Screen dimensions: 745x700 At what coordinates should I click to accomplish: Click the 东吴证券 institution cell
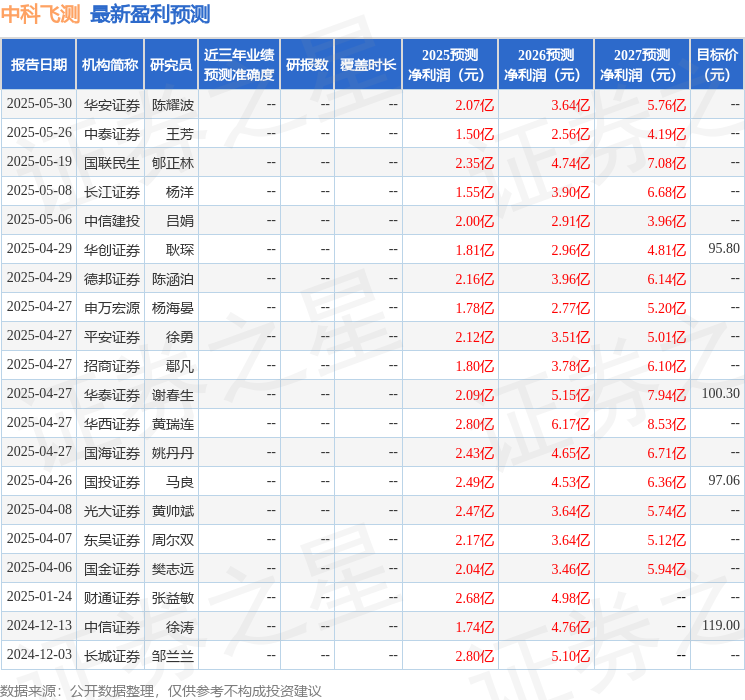click(112, 540)
